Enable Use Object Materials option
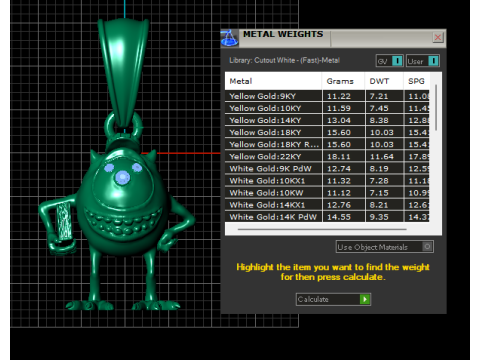This screenshot has height=360, width=480. pos(385,247)
